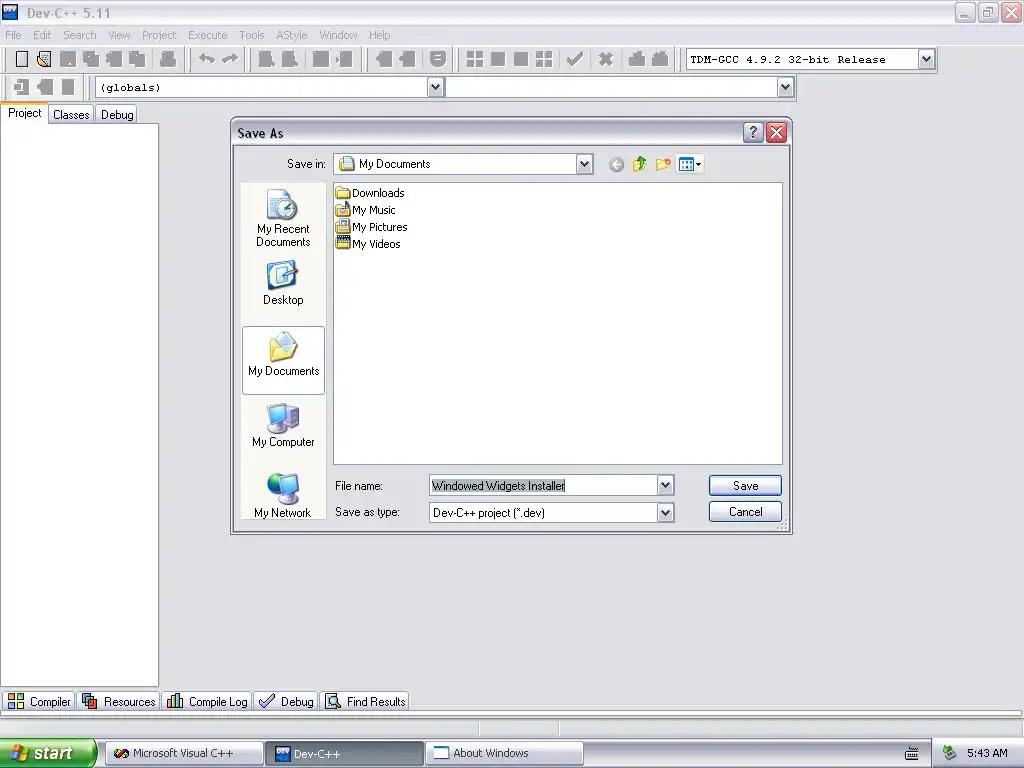Click the Save button
1024x768 pixels.
745,485
